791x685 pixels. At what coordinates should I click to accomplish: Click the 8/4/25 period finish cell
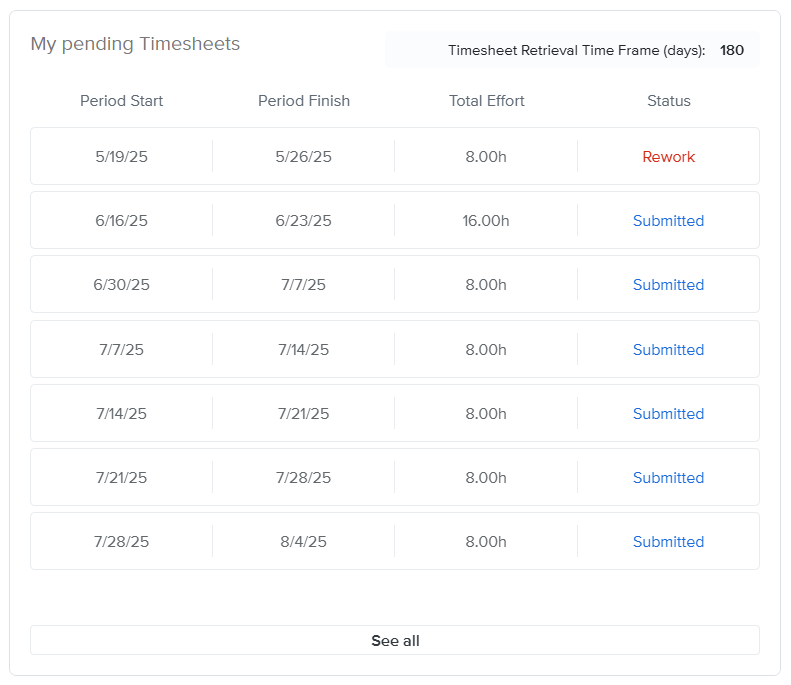click(304, 542)
